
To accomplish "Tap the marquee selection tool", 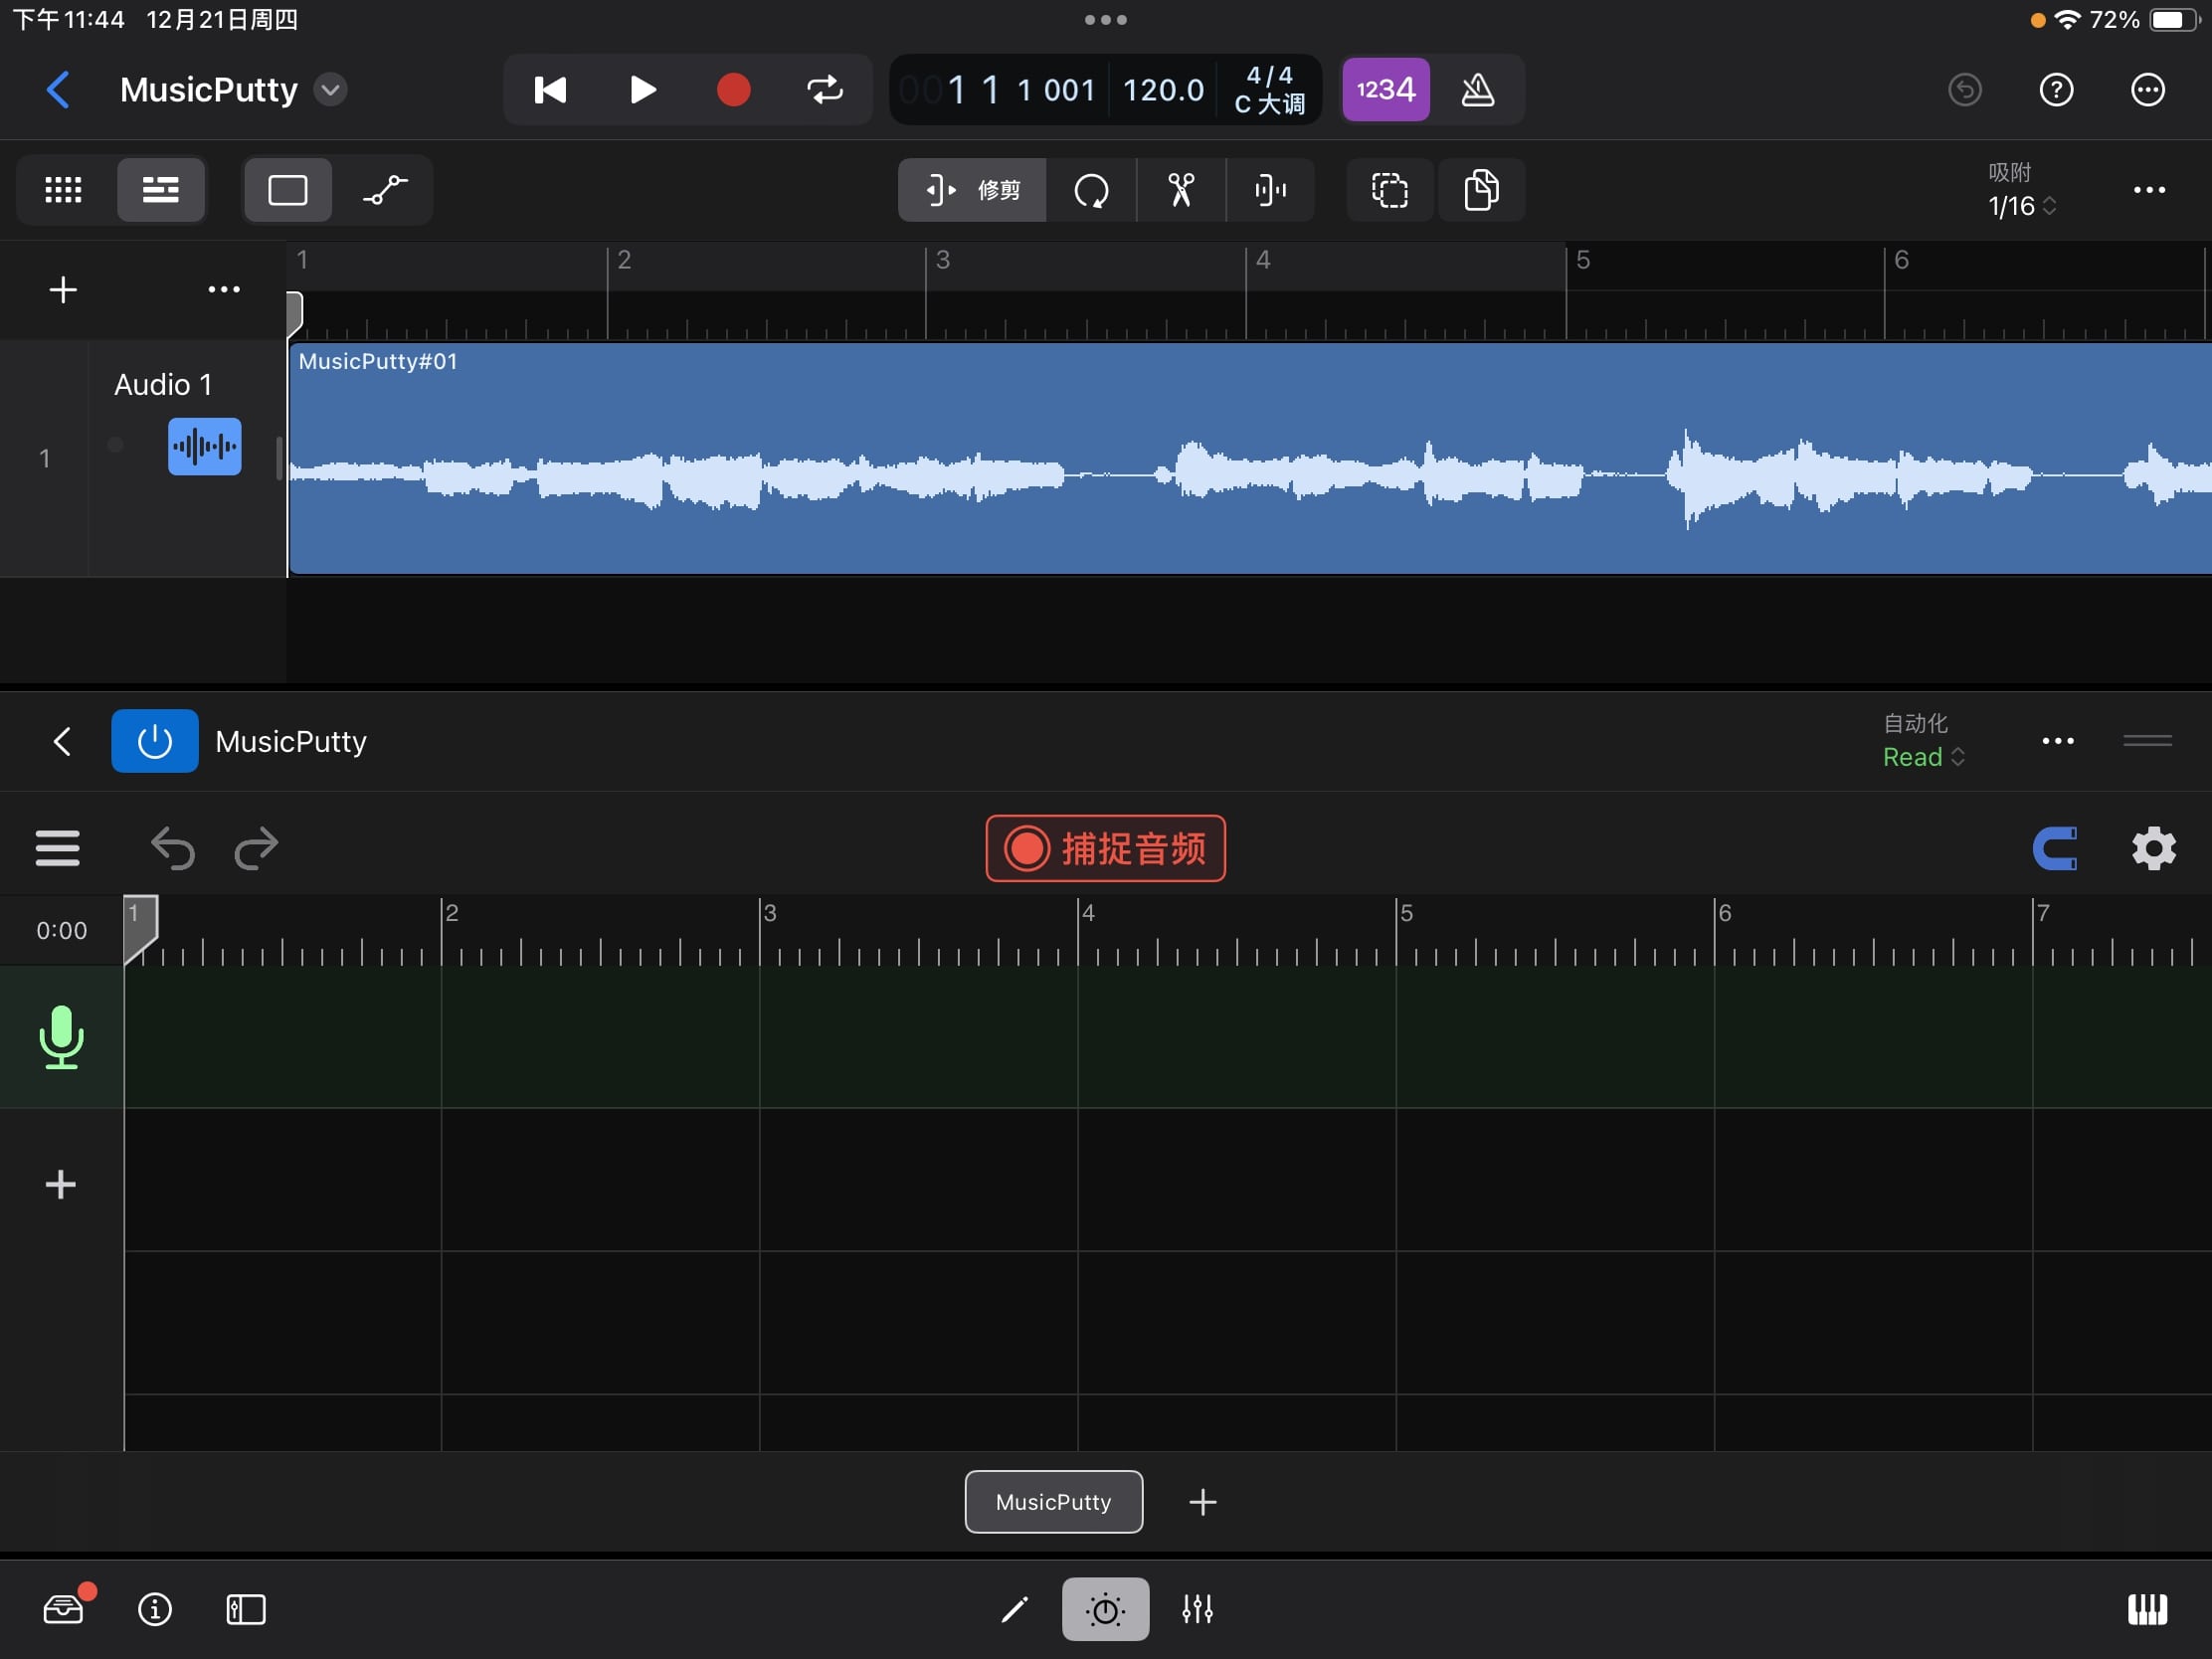I will [x=1389, y=190].
